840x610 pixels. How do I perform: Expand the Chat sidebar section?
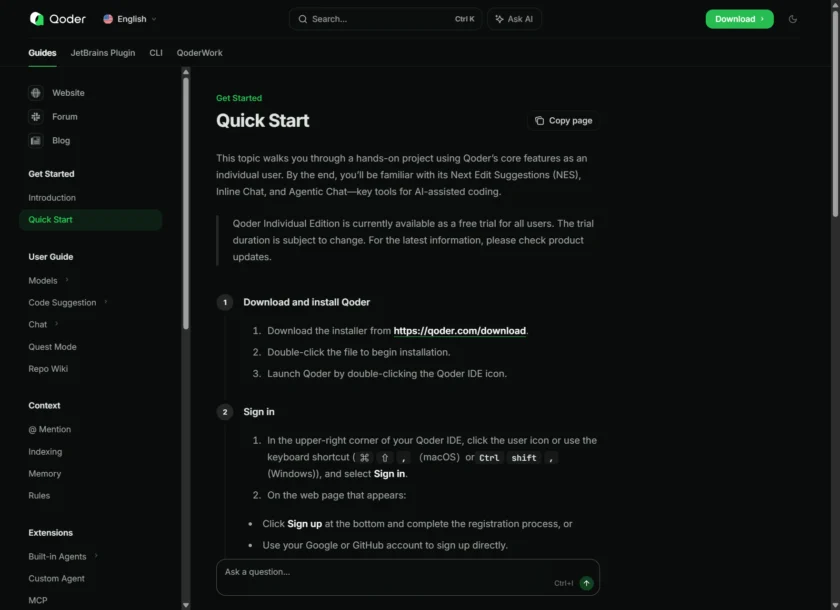(57, 324)
